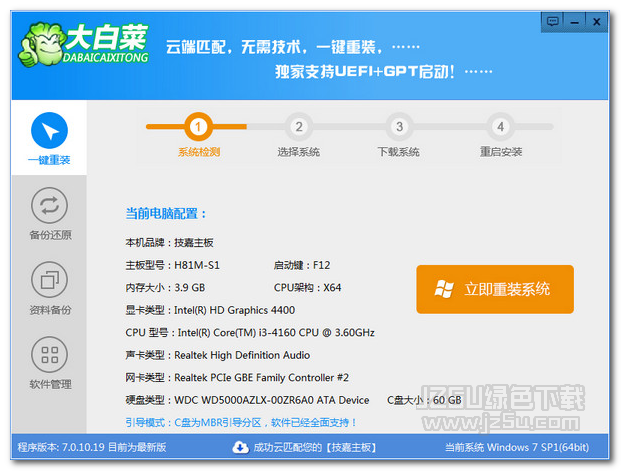The height and width of the screenshot is (471, 621).
Task: Click the 当前系统 Windows 7 SP1 status text
Action: [517, 447]
